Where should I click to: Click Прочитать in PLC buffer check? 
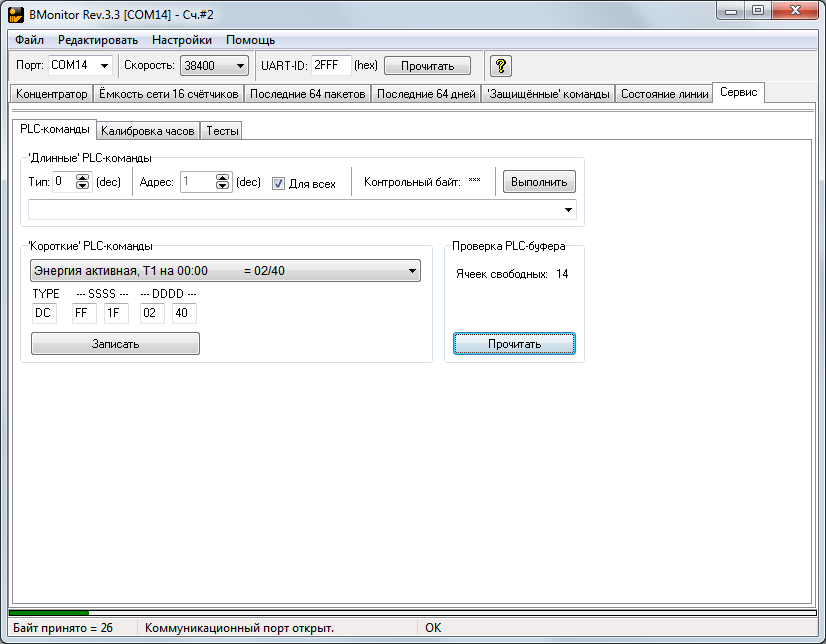(x=514, y=343)
